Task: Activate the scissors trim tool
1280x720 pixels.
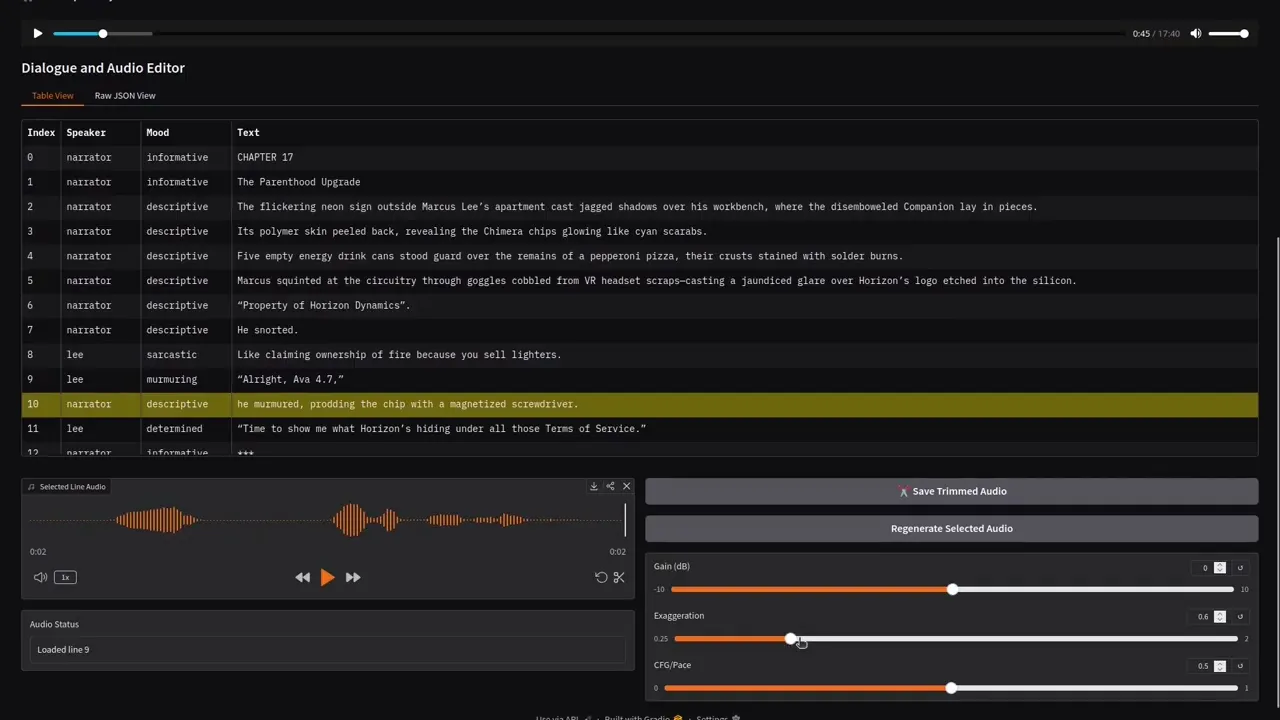Action: pyautogui.click(x=619, y=577)
